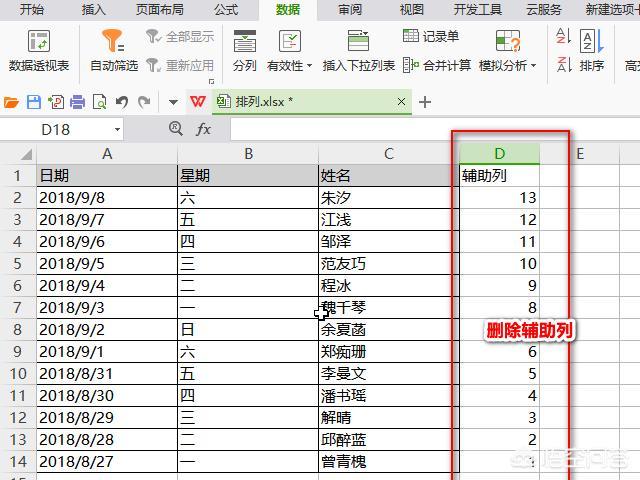Open 分列 text to columns tool

click(244, 51)
